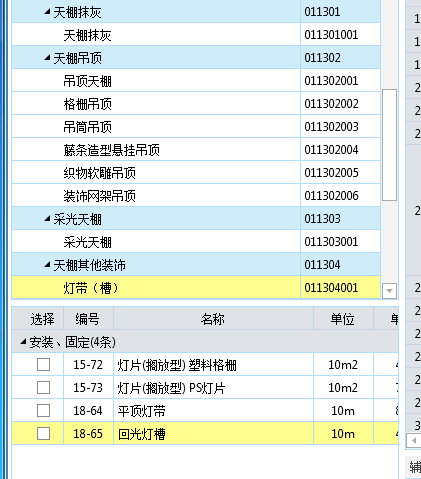The image size is (421, 479).
Task: Select the 格栅吊顶 row
Action: pyautogui.click(x=196, y=104)
